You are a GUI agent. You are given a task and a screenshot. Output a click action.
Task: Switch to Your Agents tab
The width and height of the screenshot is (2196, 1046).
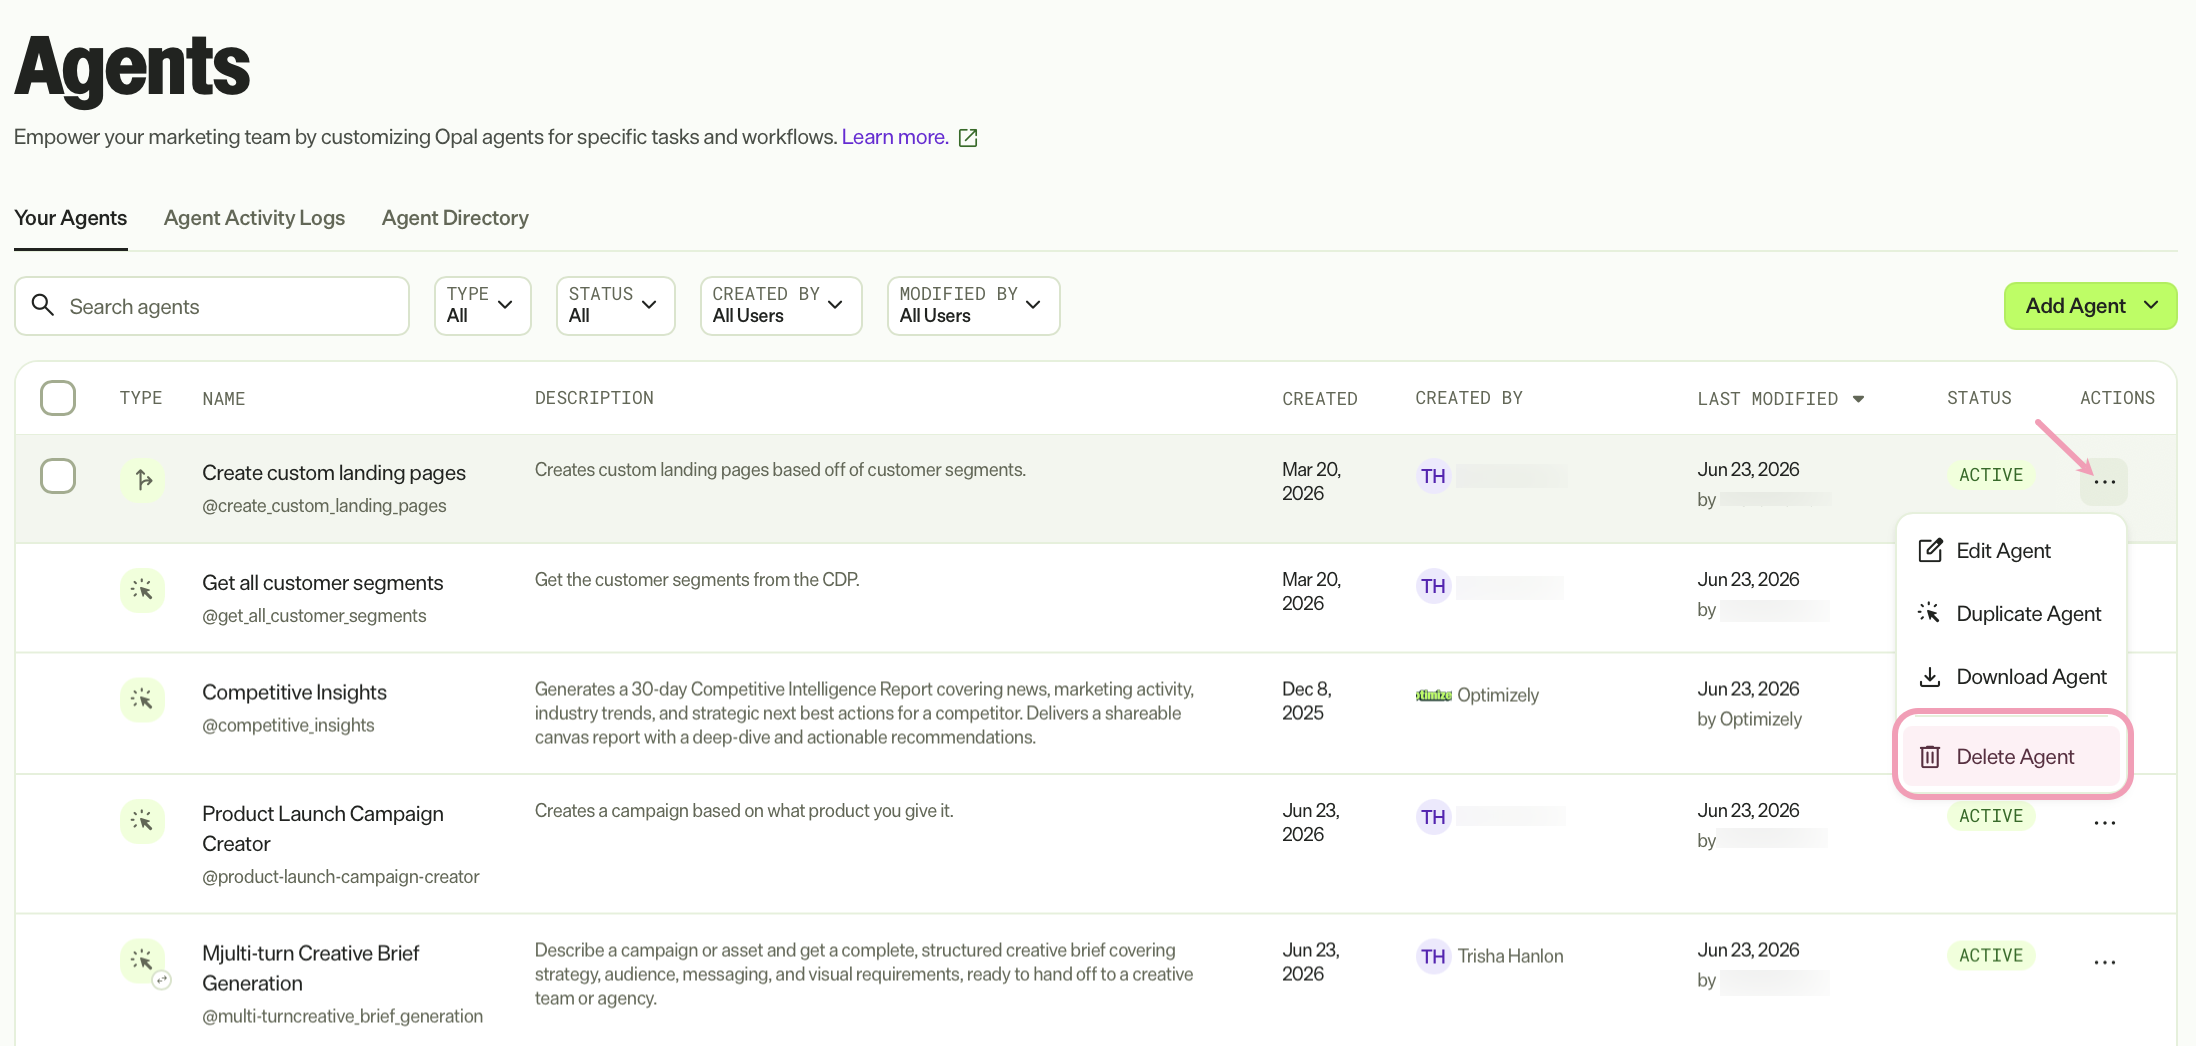point(71,218)
